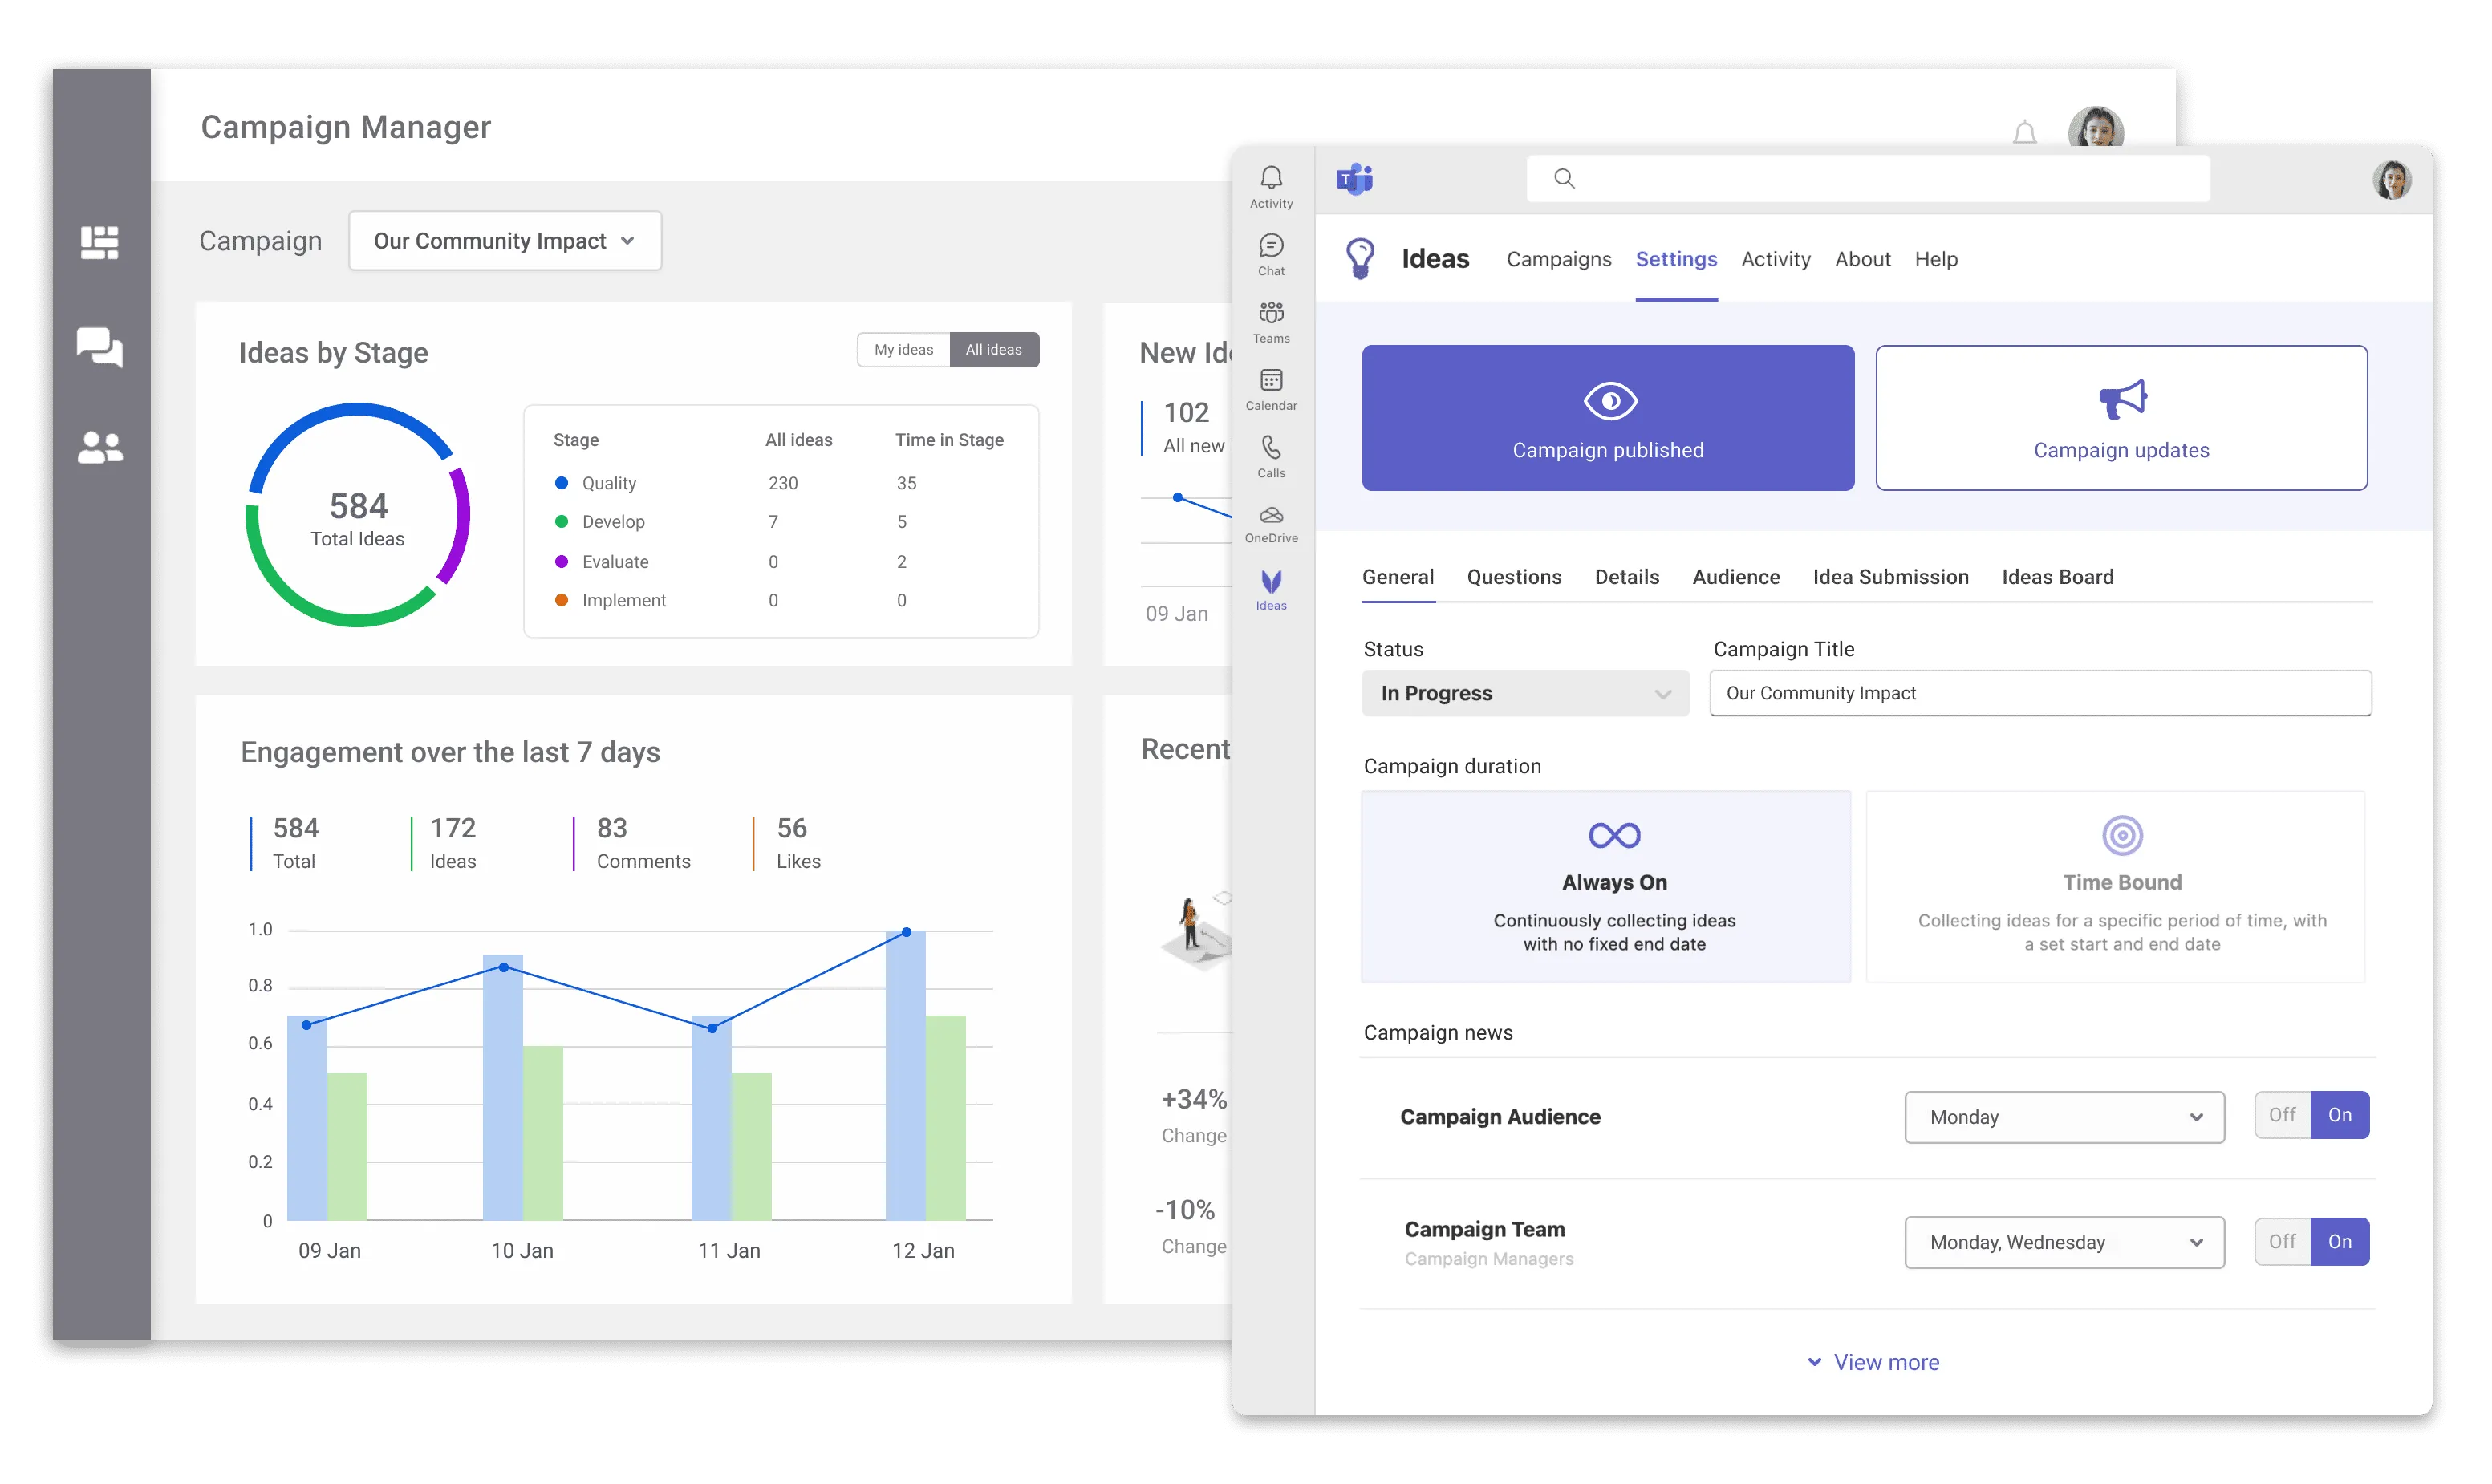Switch to the Campaigns tab

tap(1558, 259)
